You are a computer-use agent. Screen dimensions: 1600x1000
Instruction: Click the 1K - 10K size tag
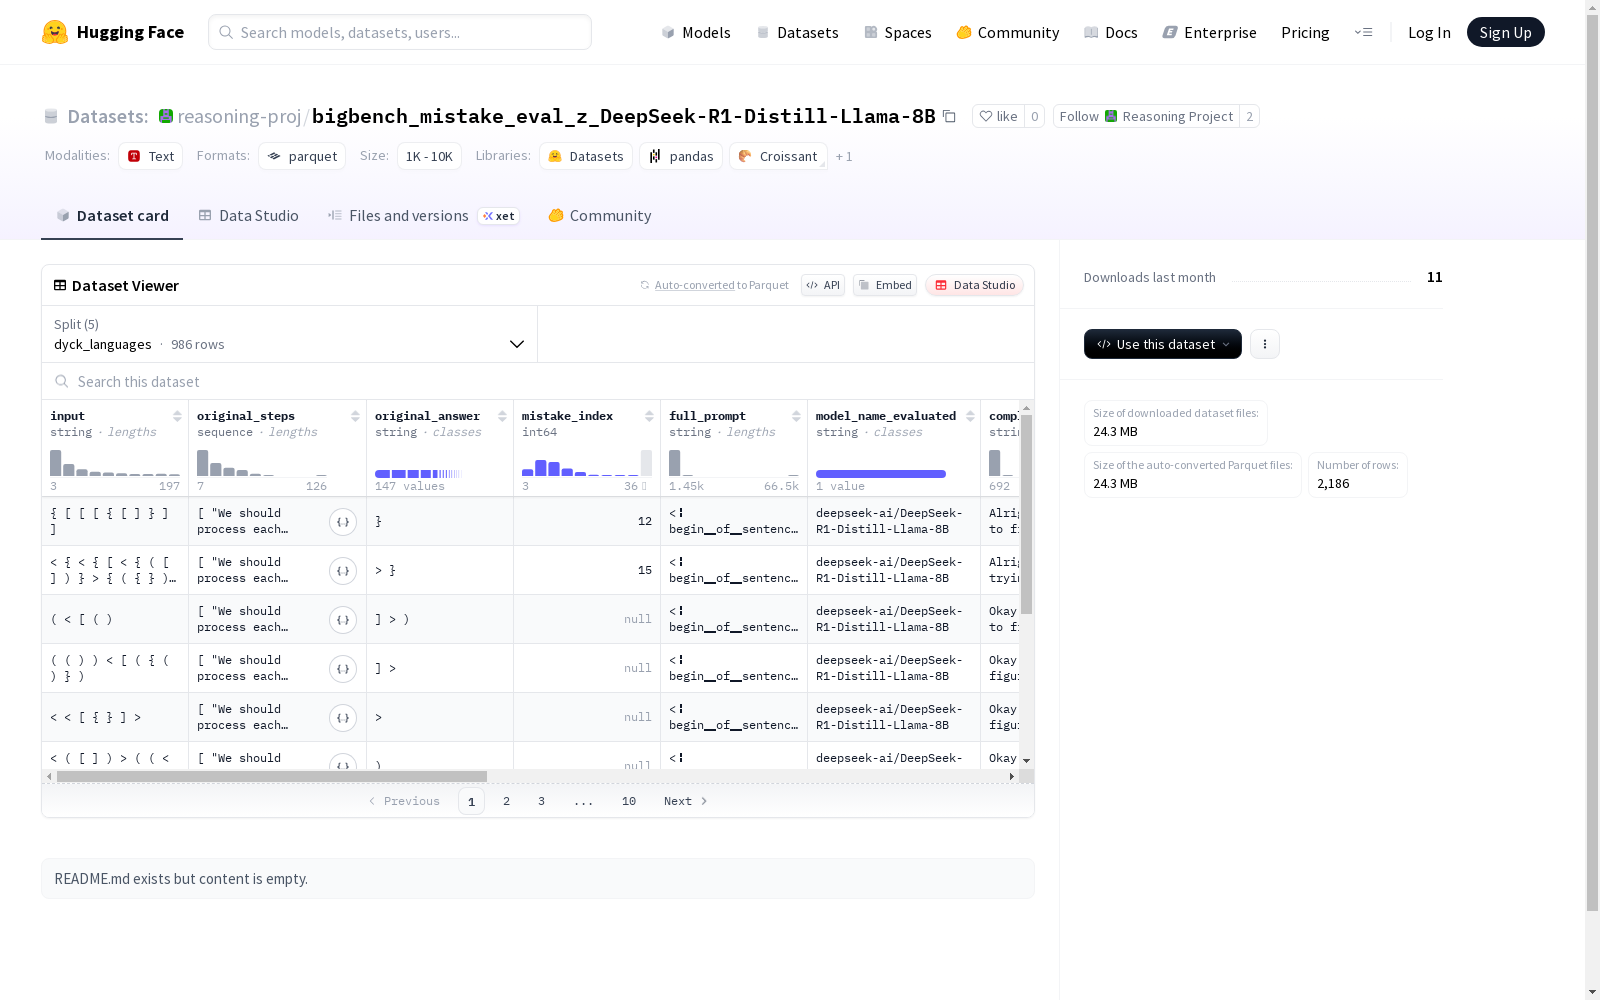click(429, 156)
